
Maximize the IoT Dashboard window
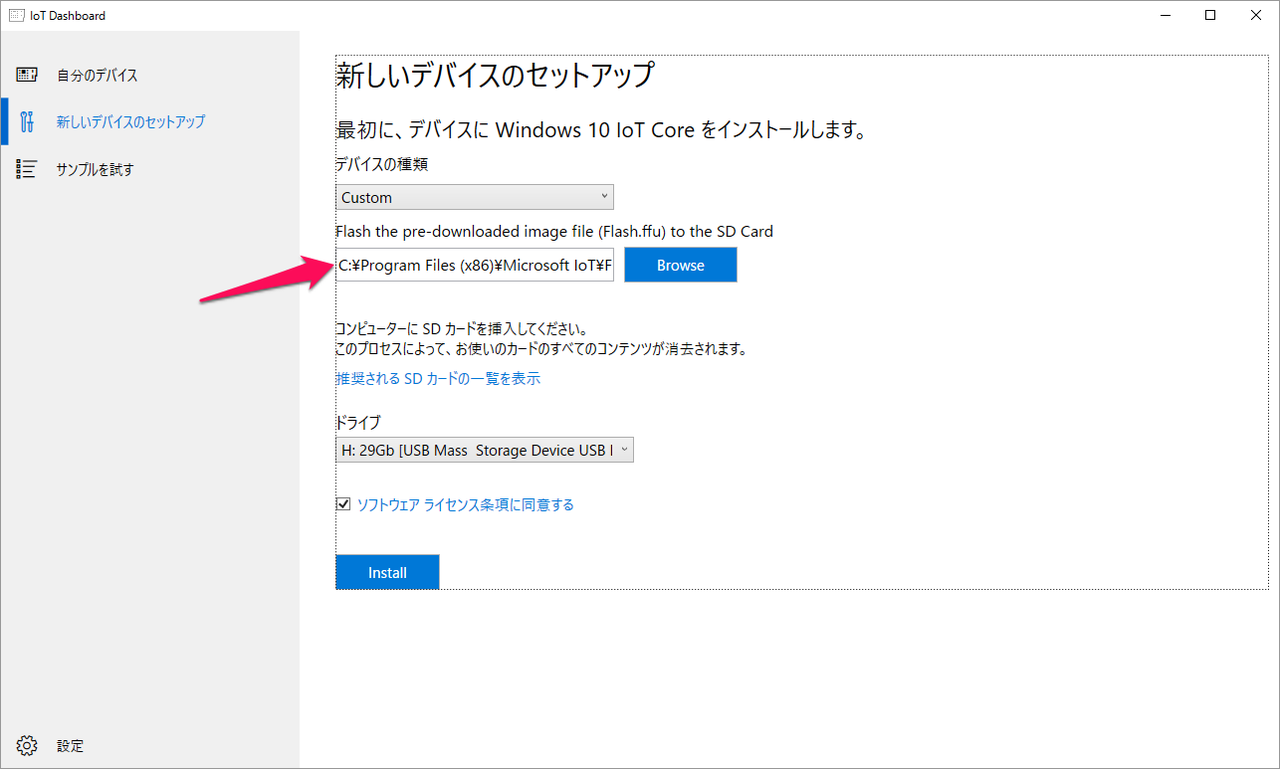[1210, 15]
